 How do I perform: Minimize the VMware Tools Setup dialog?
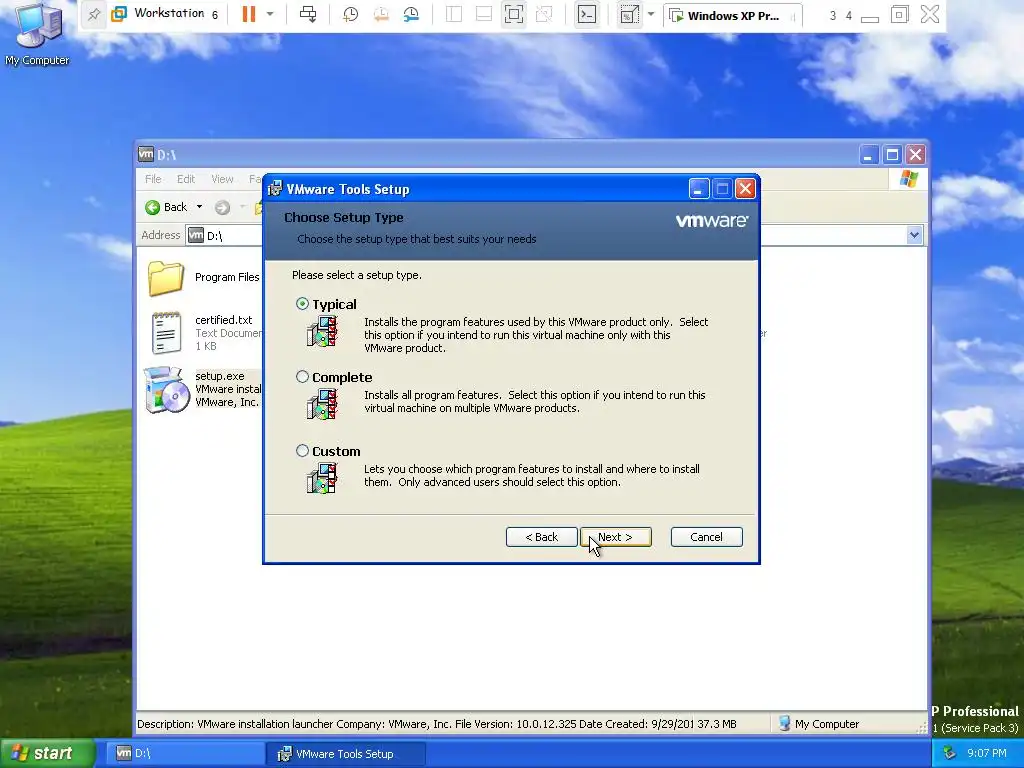point(699,189)
